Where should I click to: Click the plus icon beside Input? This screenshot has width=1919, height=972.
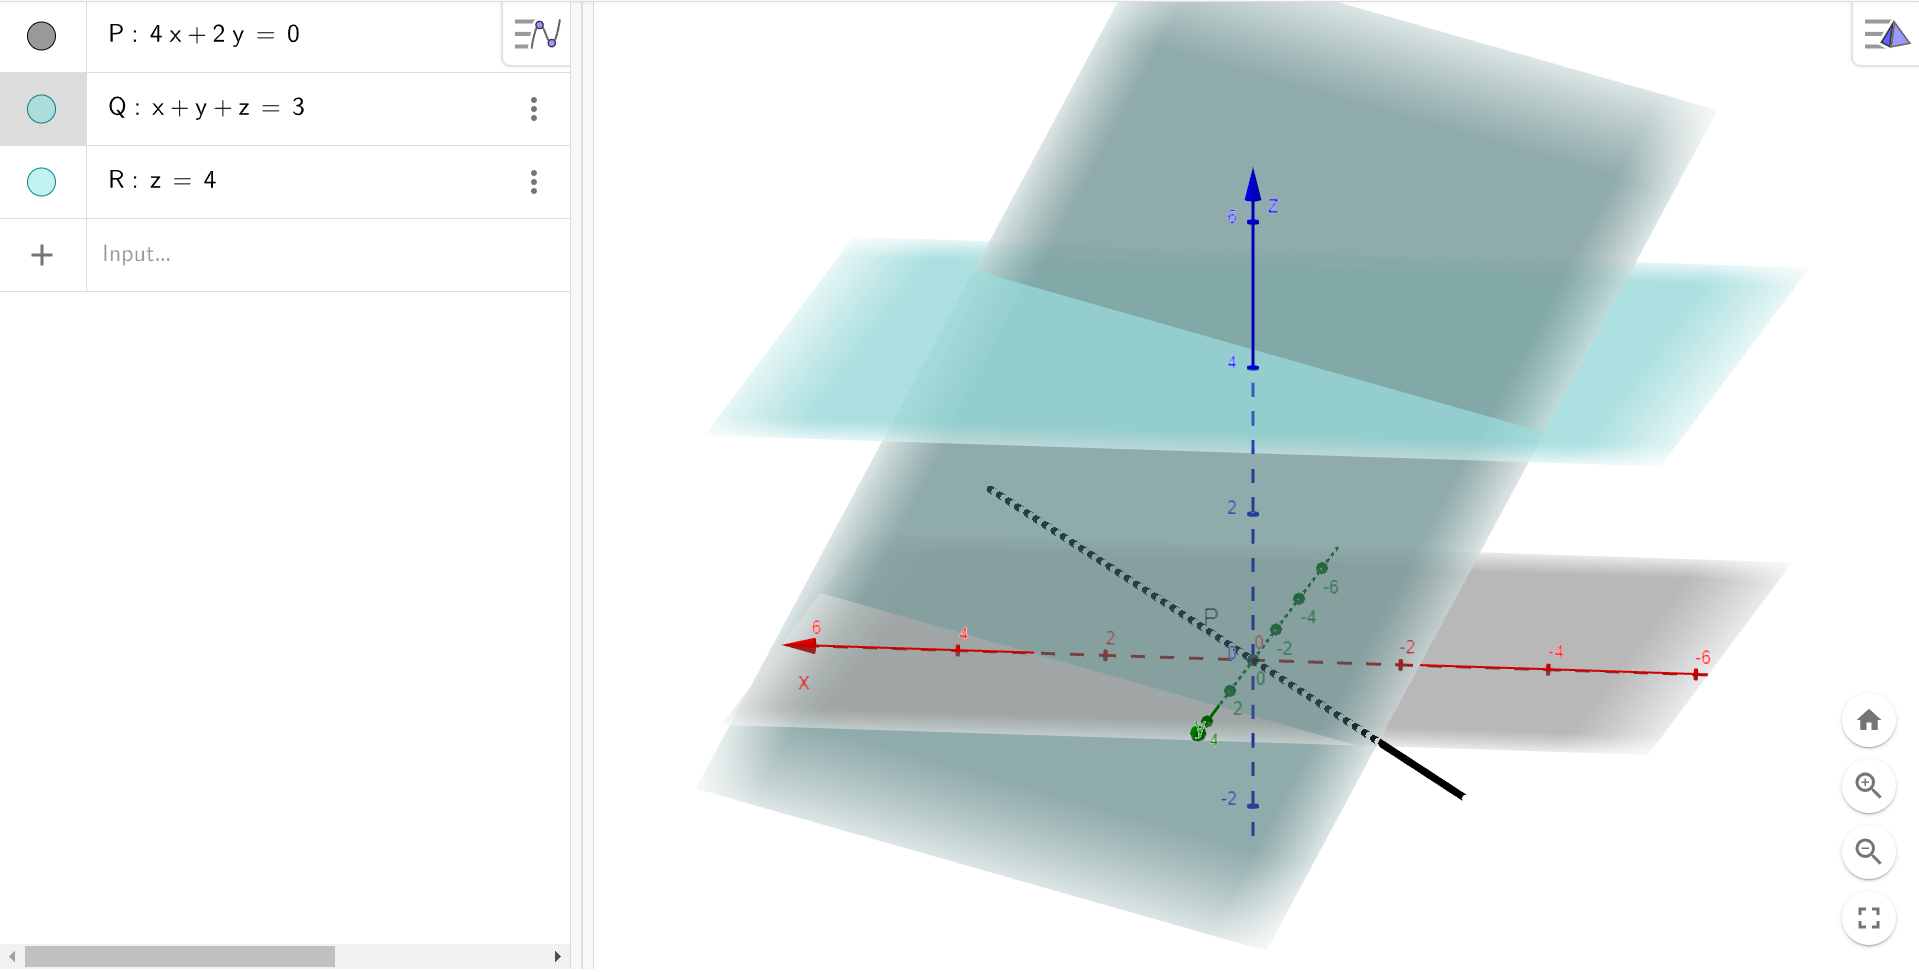[42, 255]
